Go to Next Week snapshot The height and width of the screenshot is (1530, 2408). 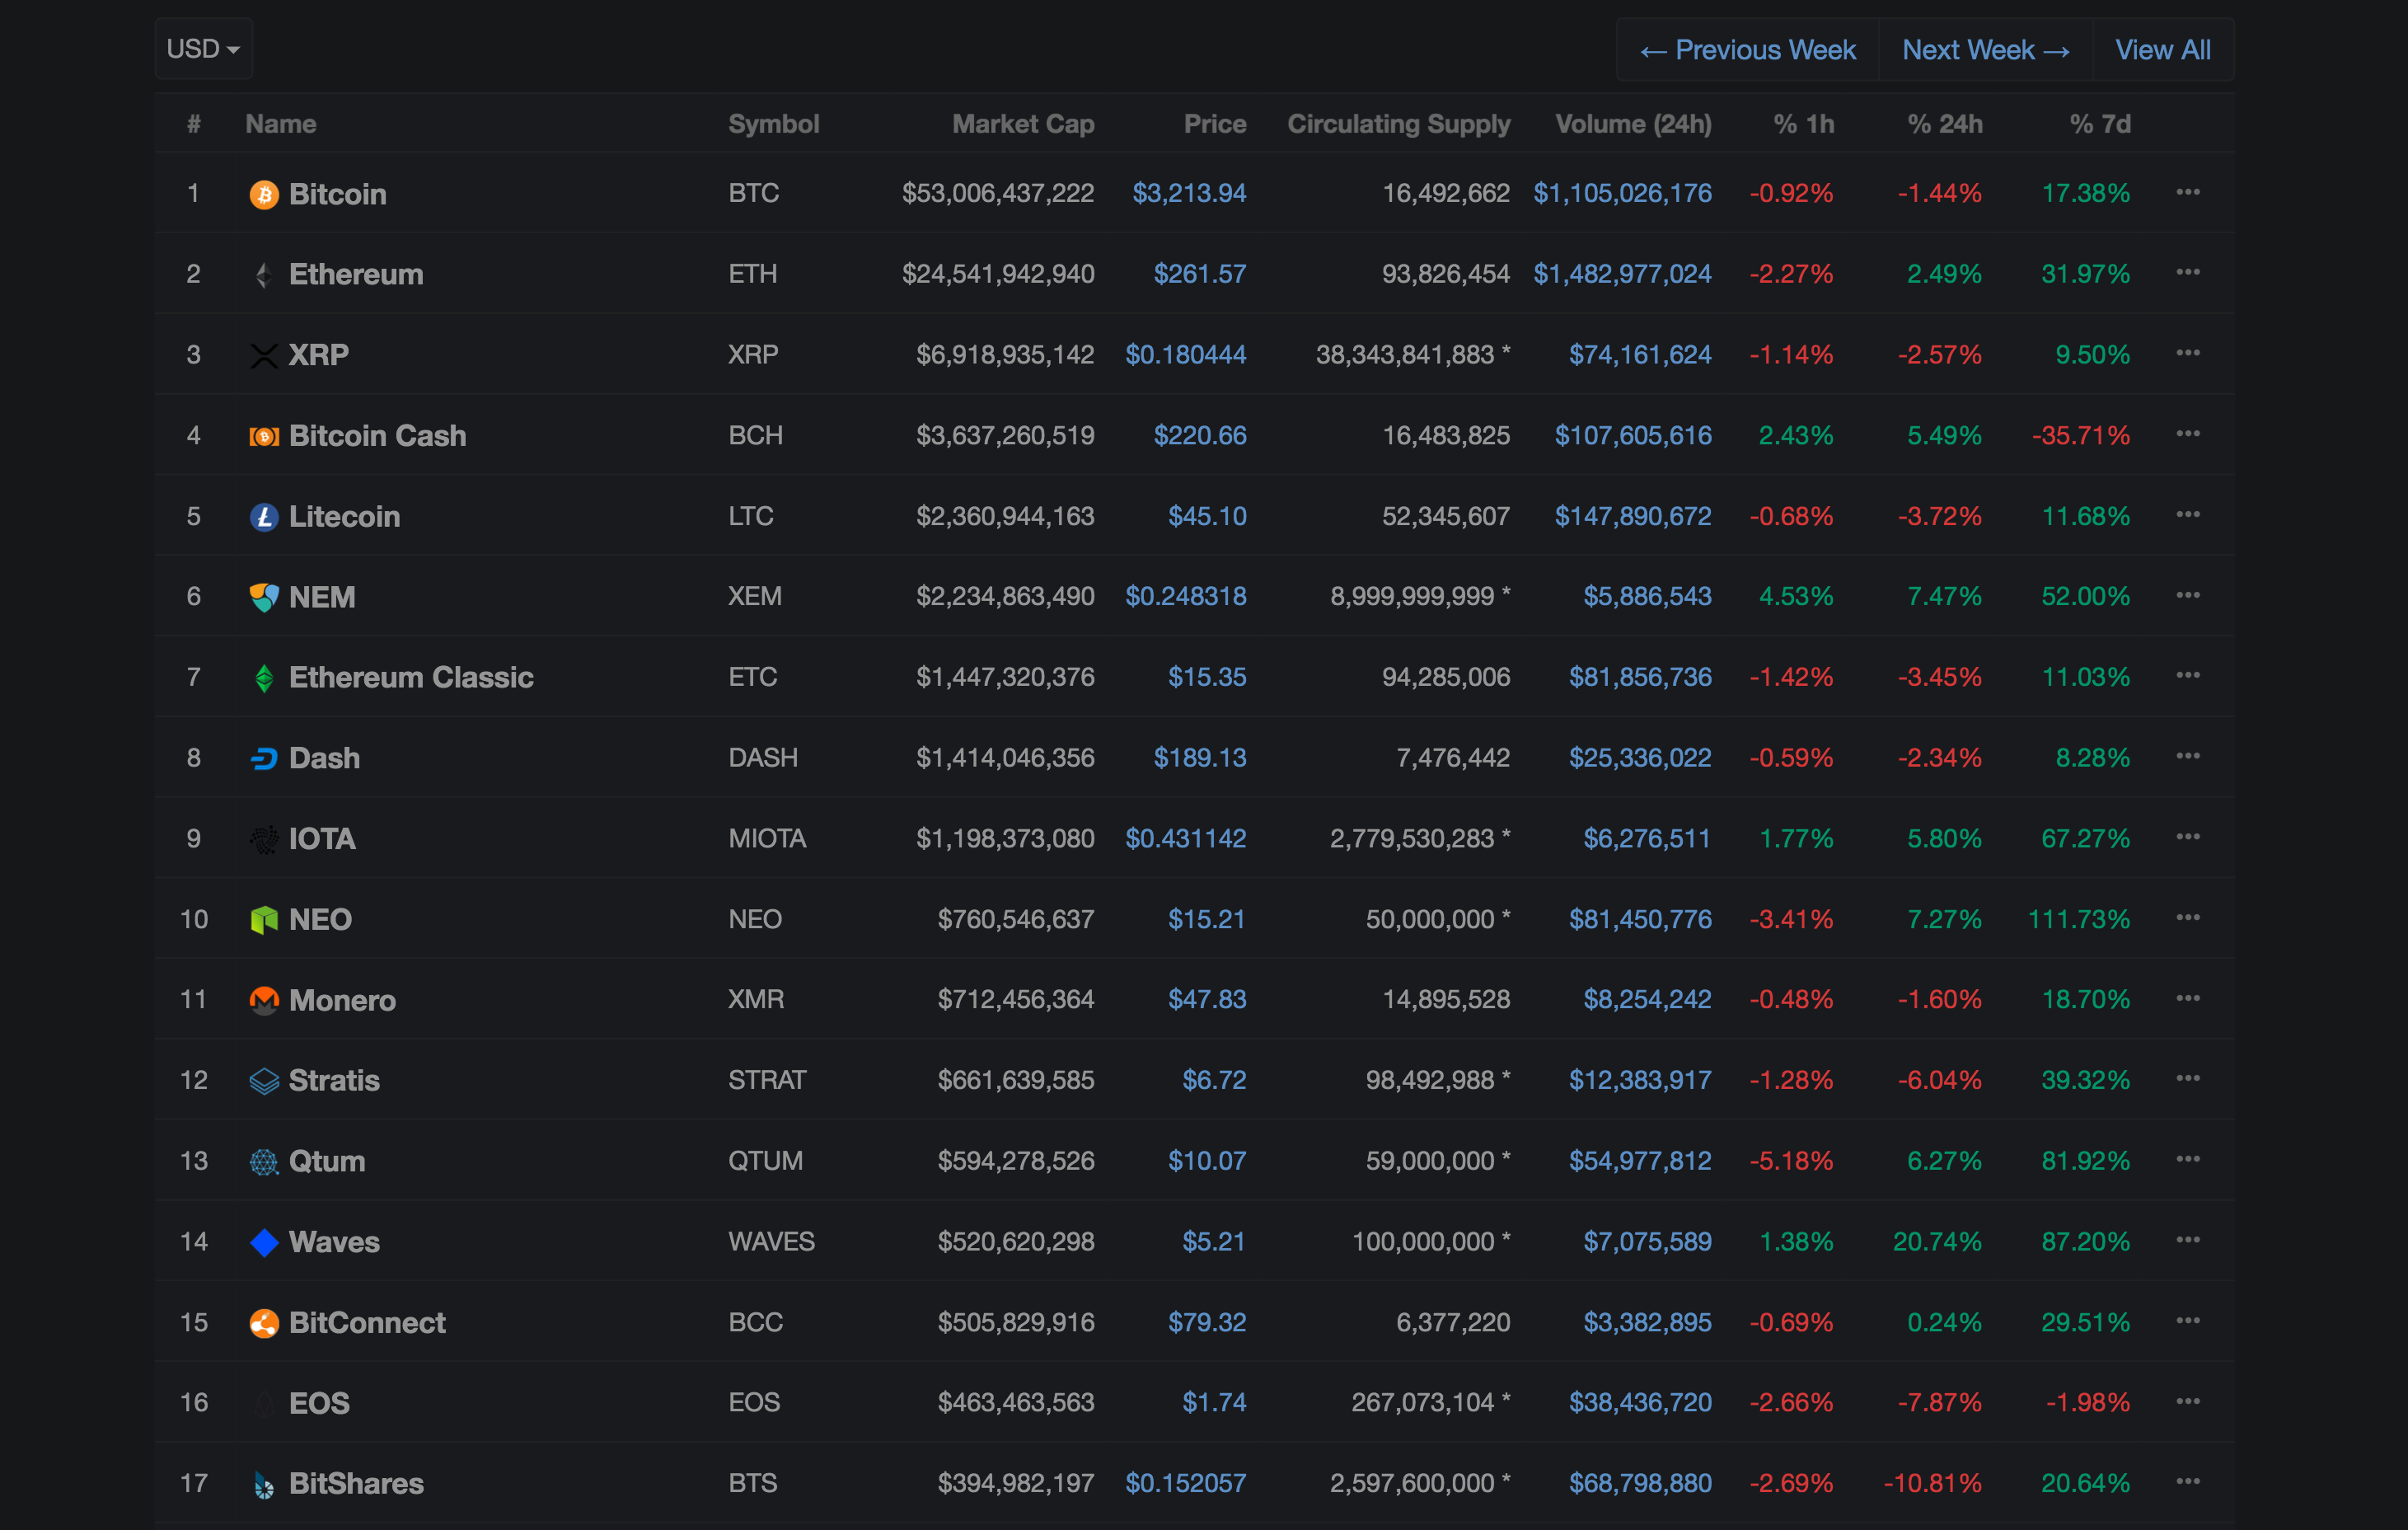point(1985,50)
